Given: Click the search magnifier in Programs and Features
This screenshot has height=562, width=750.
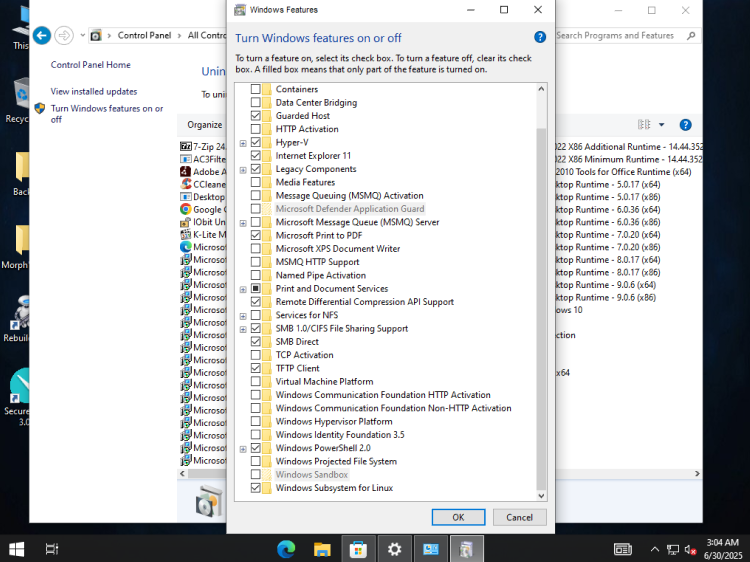Looking at the screenshot, I should (691, 35).
